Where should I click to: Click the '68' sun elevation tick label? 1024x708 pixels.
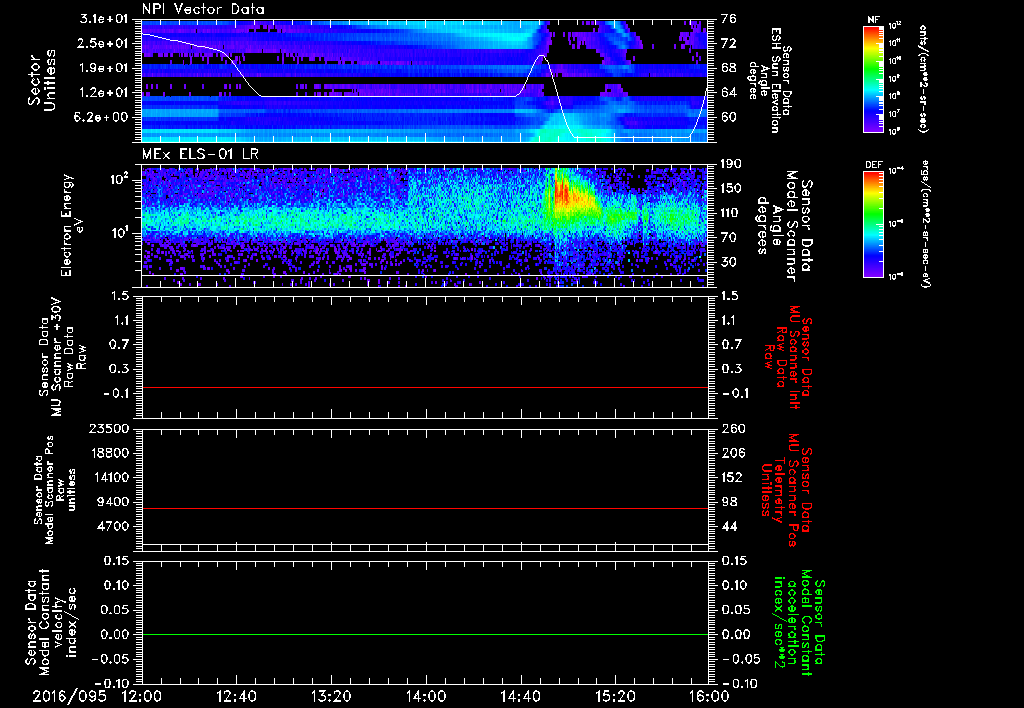coord(729,68)
